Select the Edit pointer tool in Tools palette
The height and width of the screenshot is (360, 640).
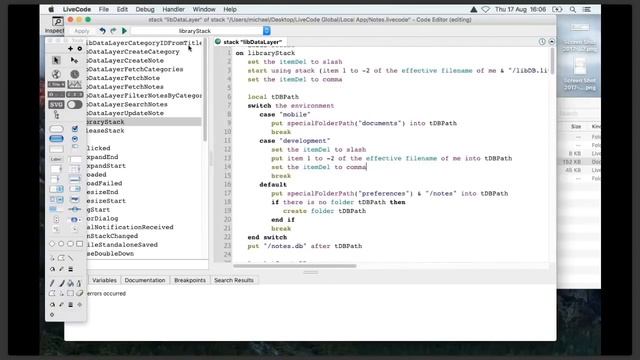tap(74, 60)
